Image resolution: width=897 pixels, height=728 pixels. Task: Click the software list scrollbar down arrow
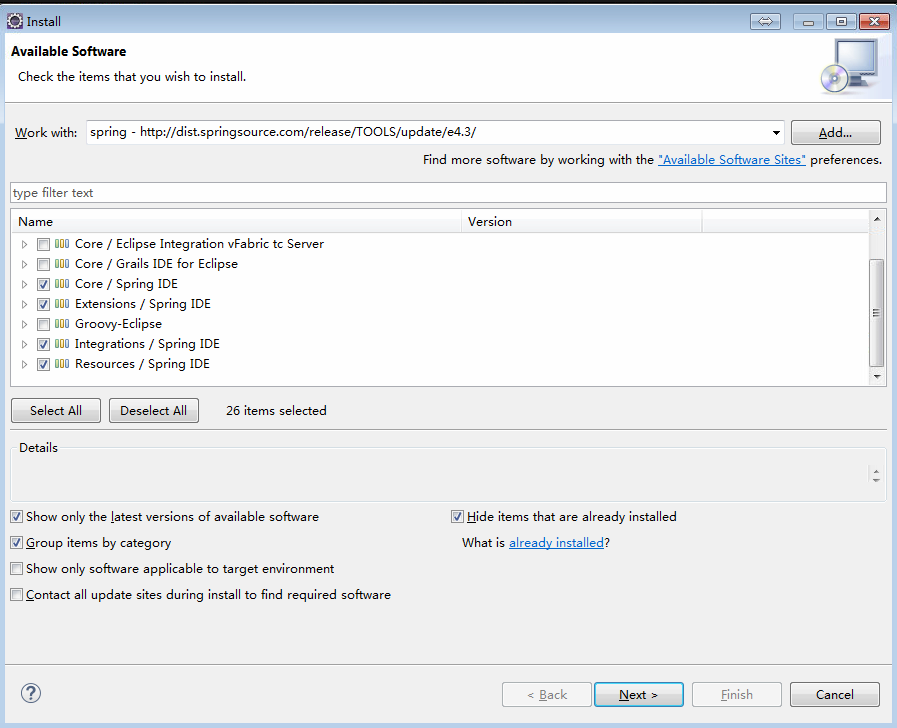876,376
